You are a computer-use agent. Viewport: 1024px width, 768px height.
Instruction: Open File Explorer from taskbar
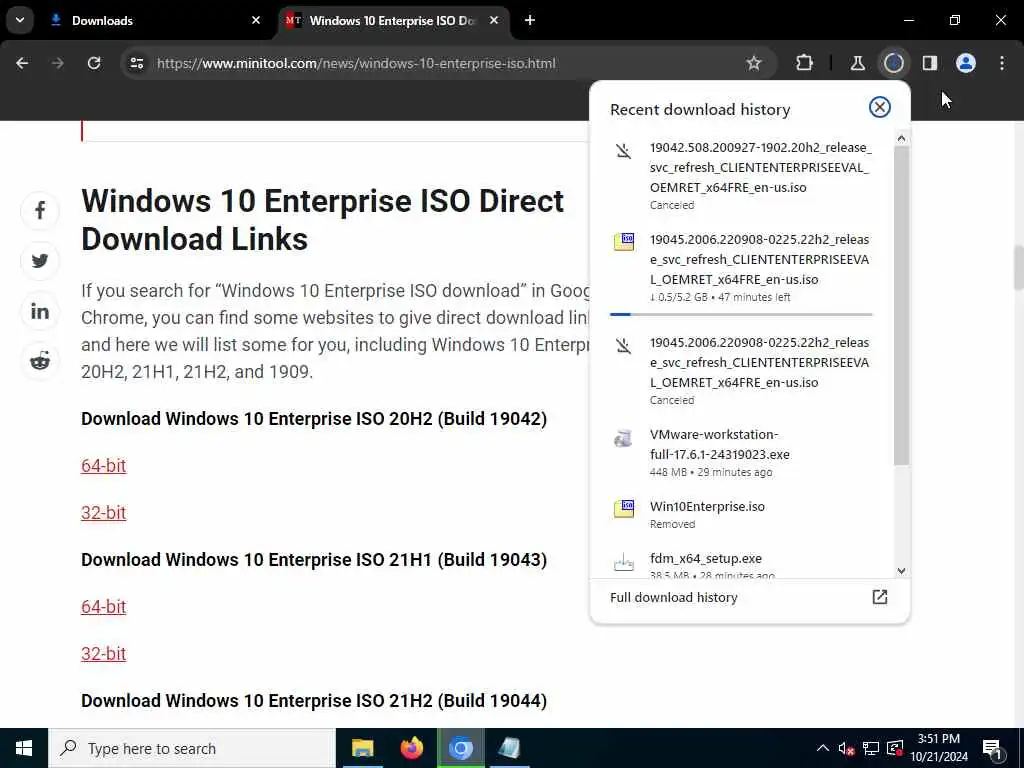[x=362, y=748]
